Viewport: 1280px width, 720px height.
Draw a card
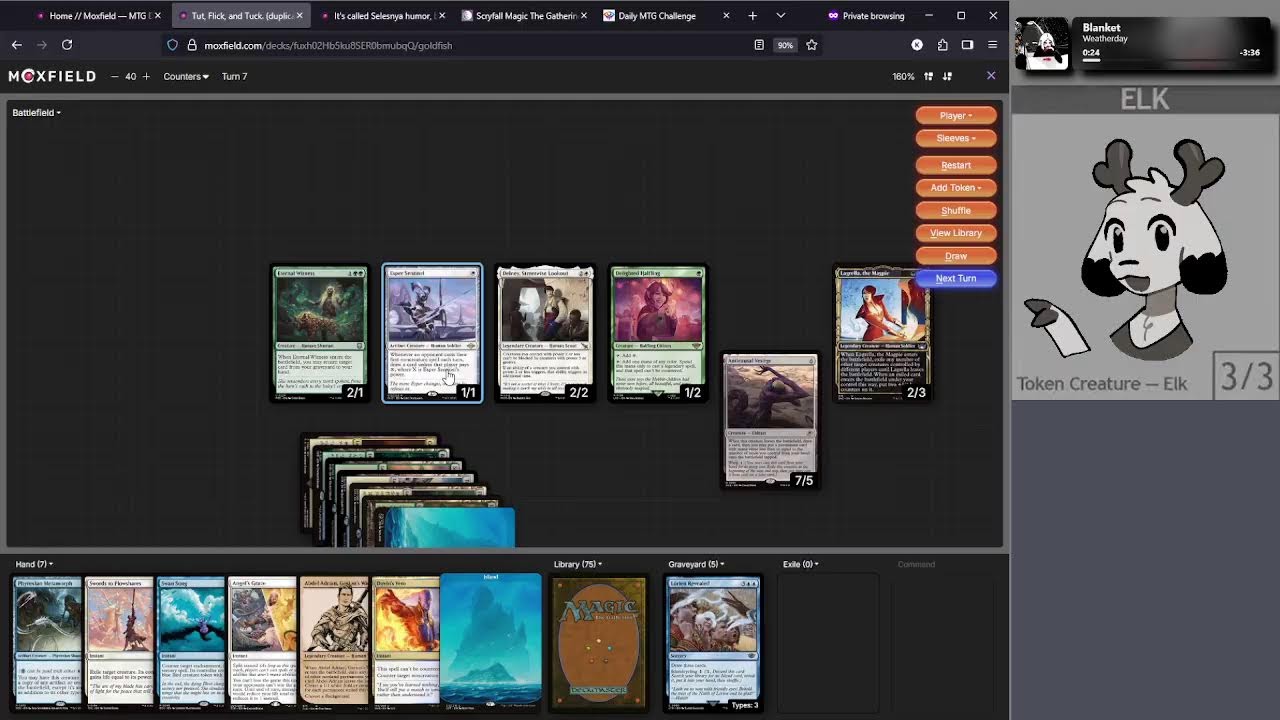pyautogui.click(x=956, y=256)
